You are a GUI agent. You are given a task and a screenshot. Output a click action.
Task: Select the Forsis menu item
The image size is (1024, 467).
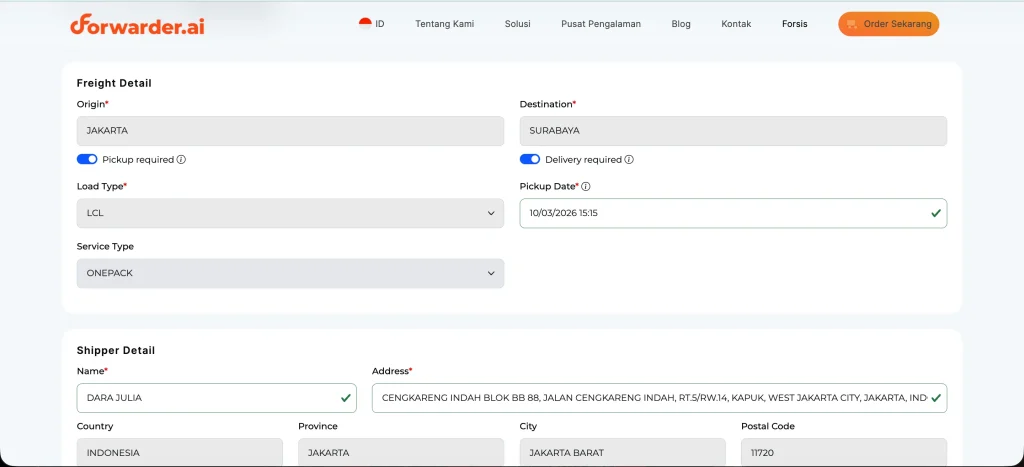tap(795, 24)
